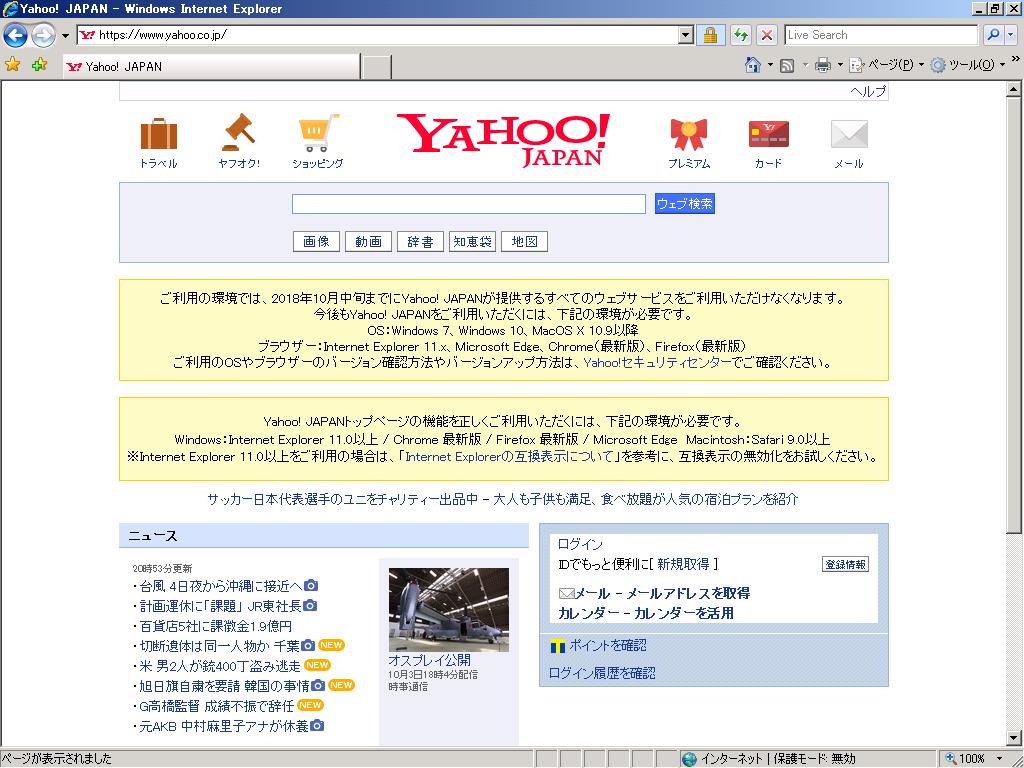Viewport: 1024px width, 768px height.
Task: Open メール - メールアドレスを取得 link
Action: coord(662,594)
